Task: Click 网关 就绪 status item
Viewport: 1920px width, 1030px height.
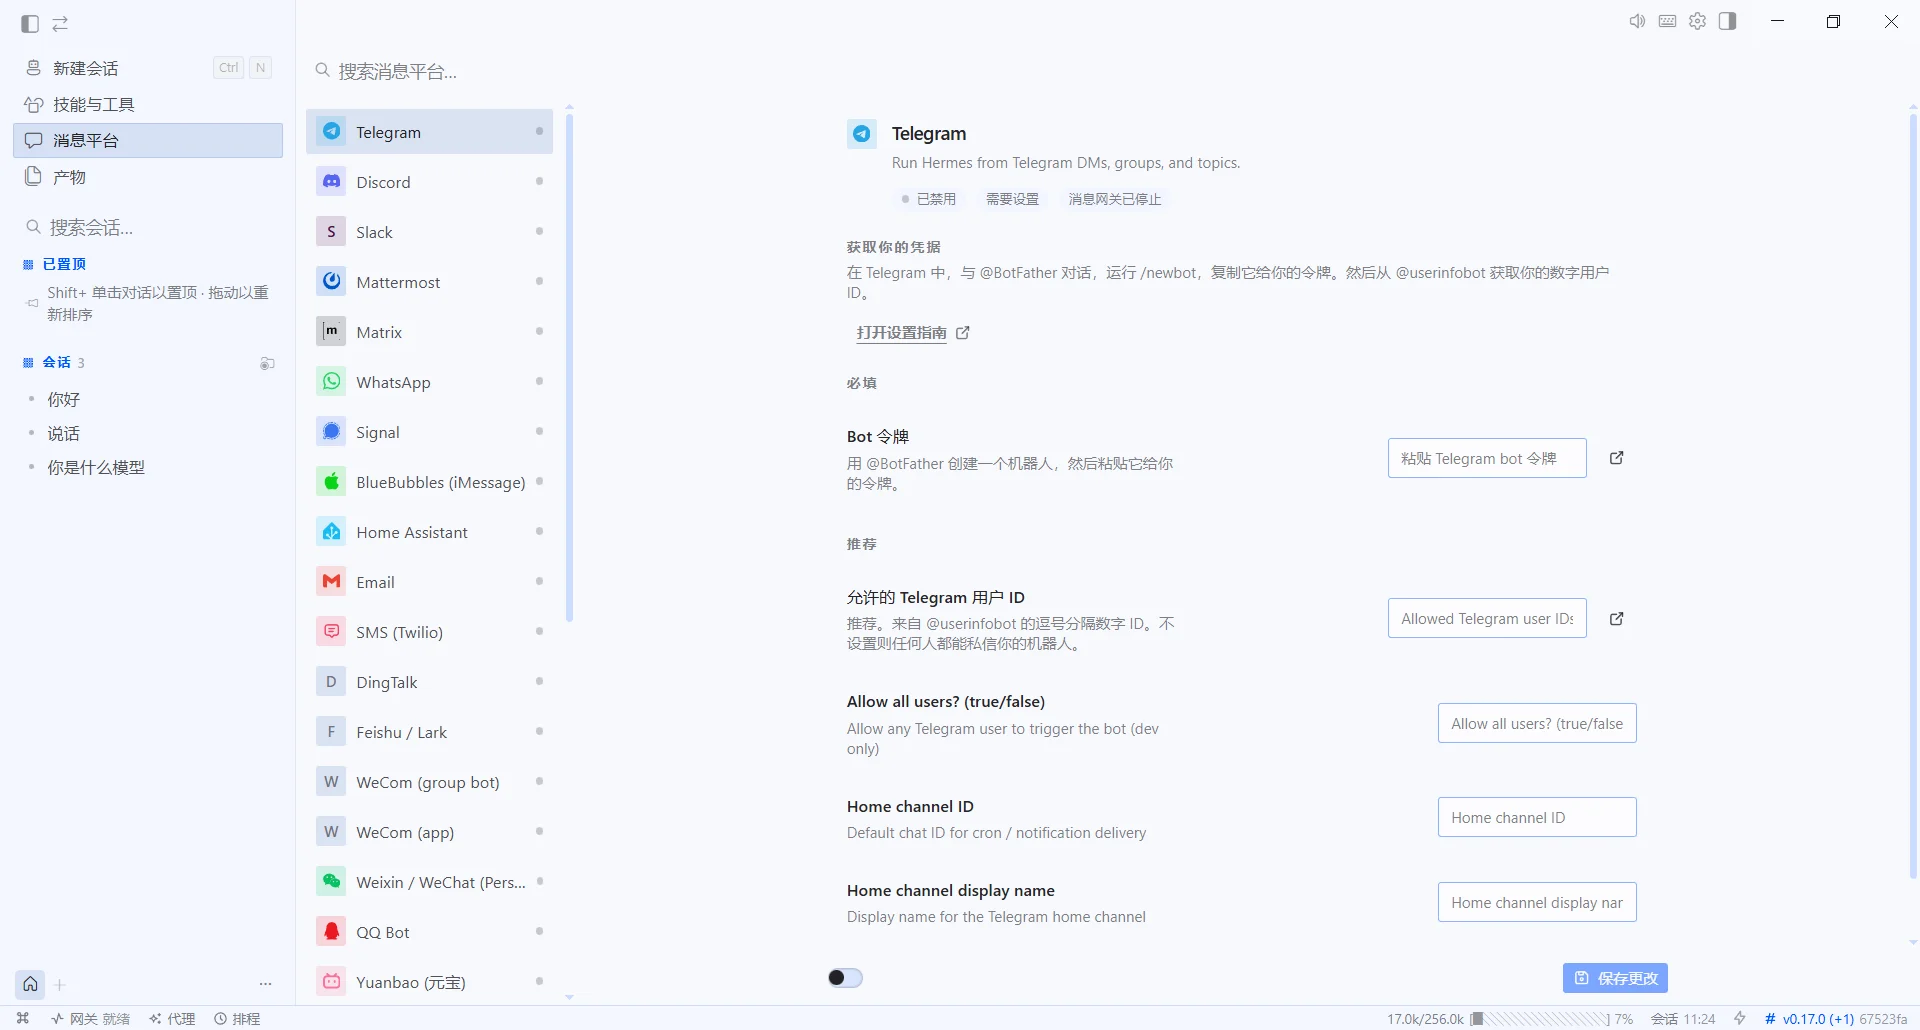Action: coord(91,1018)
